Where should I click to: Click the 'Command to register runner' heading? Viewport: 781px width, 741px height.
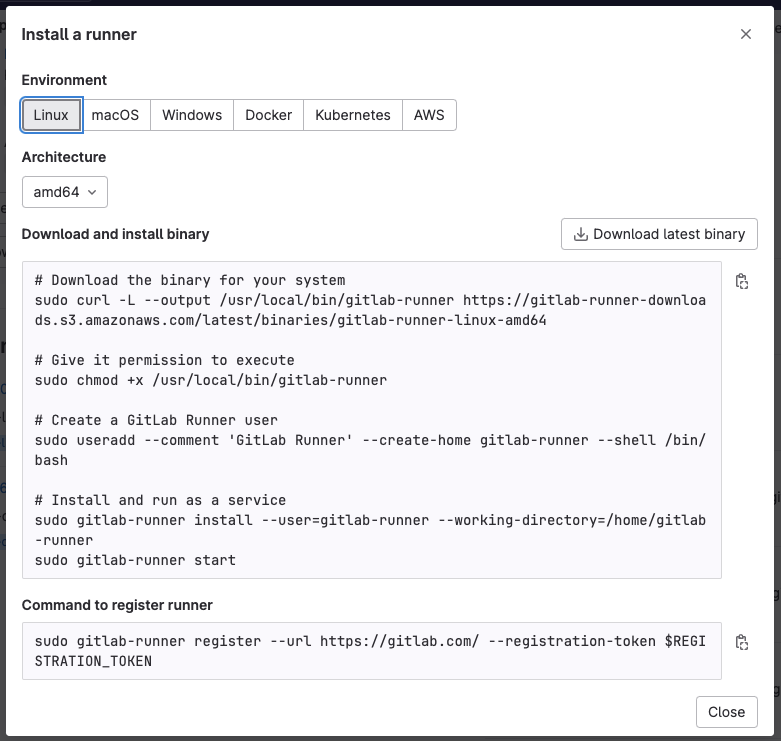[x=117, y=605]
